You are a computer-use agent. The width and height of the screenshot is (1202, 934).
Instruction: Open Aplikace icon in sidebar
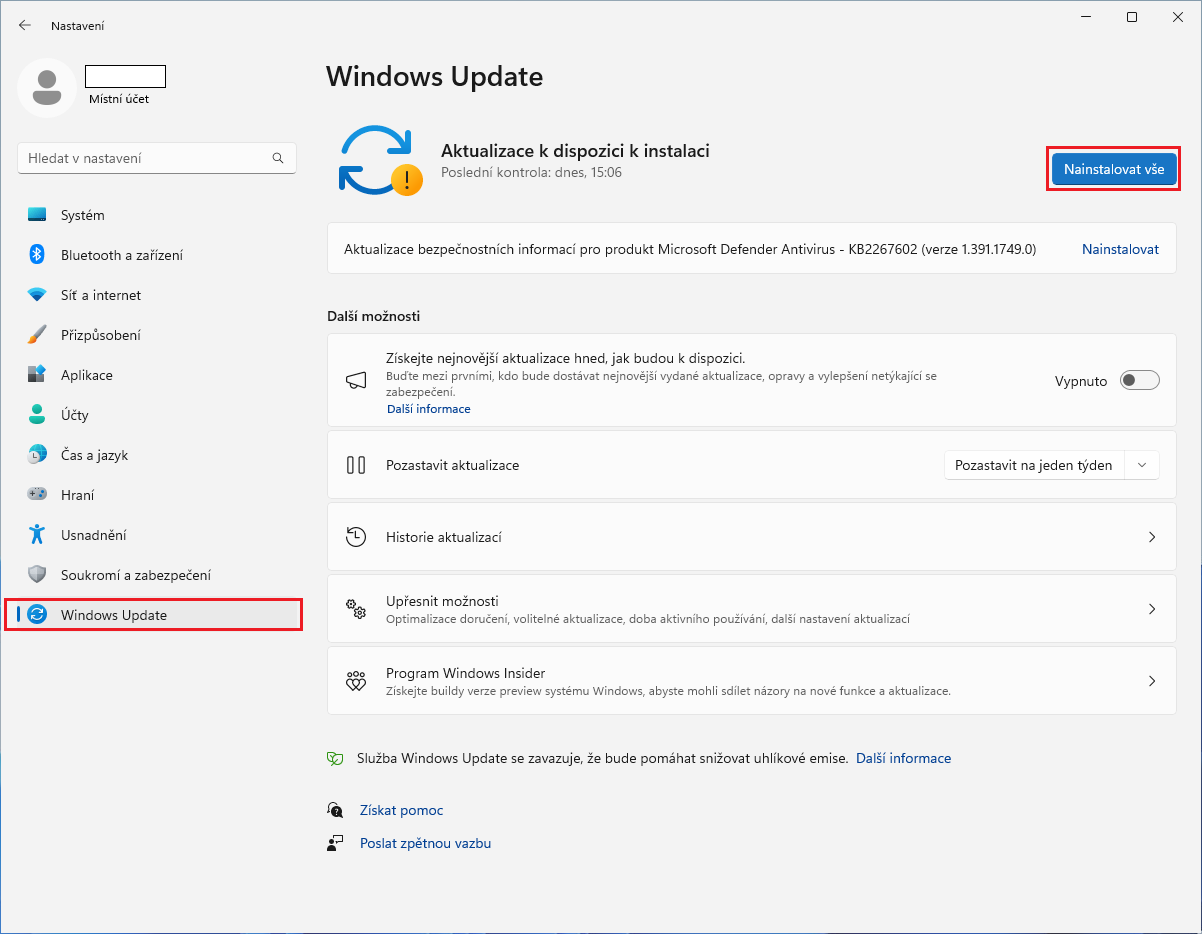point(37,375)
